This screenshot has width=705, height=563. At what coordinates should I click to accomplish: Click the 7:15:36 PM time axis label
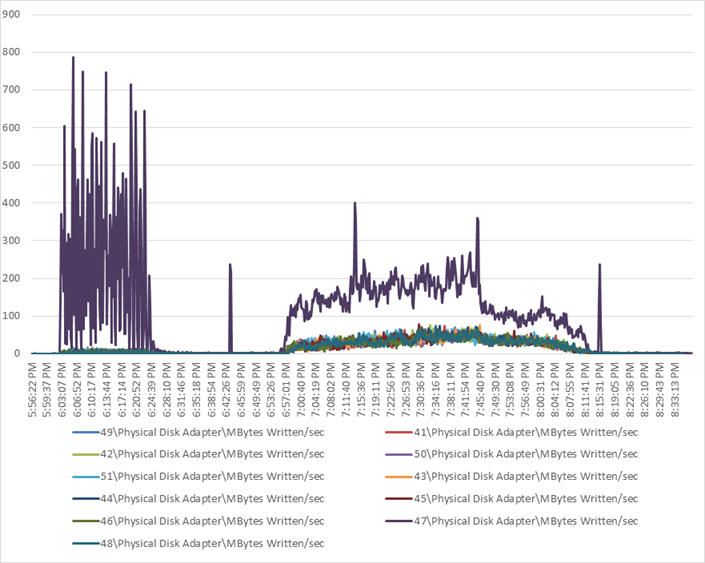(x=361, y=390)
